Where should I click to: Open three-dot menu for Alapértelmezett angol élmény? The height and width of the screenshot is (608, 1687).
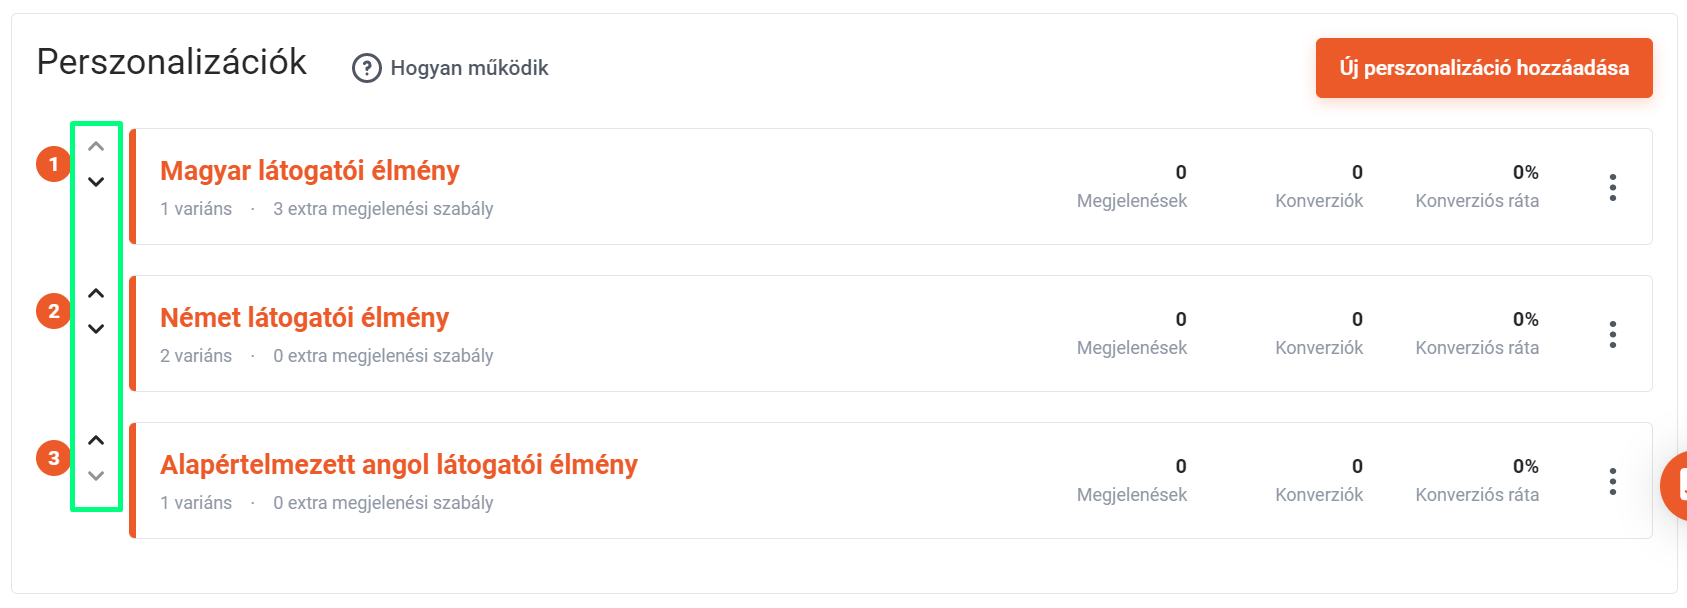click(1613, 481)
